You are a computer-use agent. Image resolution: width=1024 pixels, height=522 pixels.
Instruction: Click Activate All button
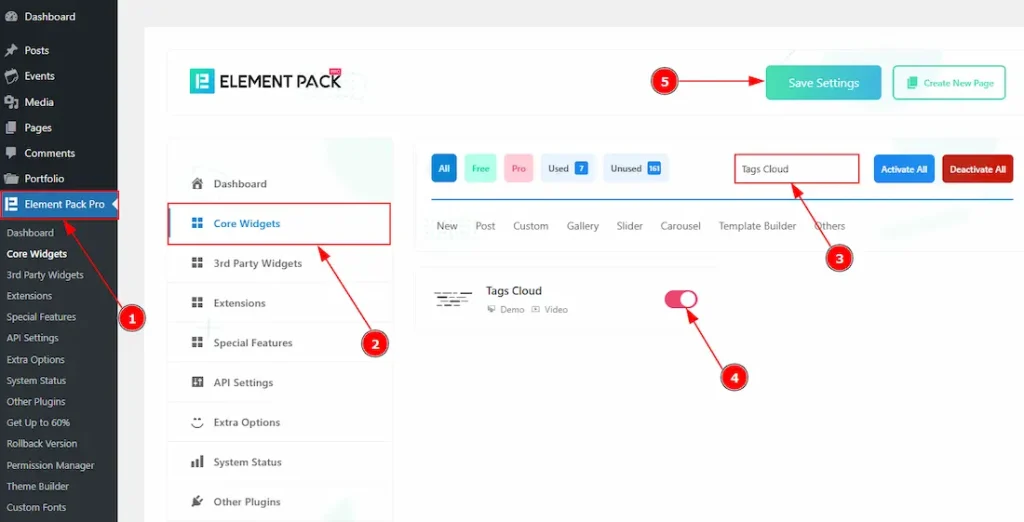(x=904, y=169)
